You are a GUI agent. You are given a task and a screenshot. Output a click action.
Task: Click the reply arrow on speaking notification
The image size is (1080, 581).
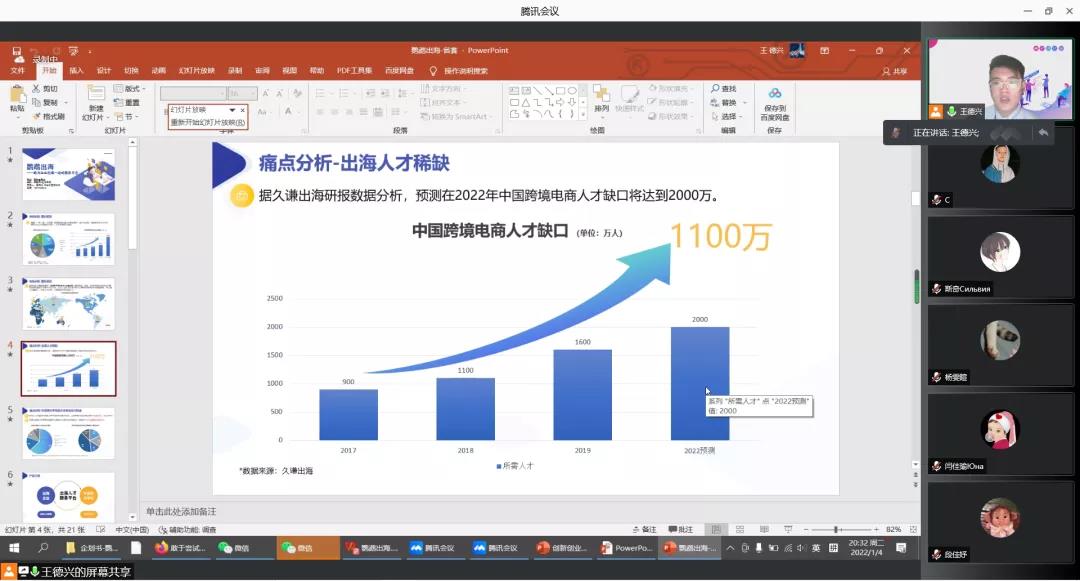(1043, 132)
